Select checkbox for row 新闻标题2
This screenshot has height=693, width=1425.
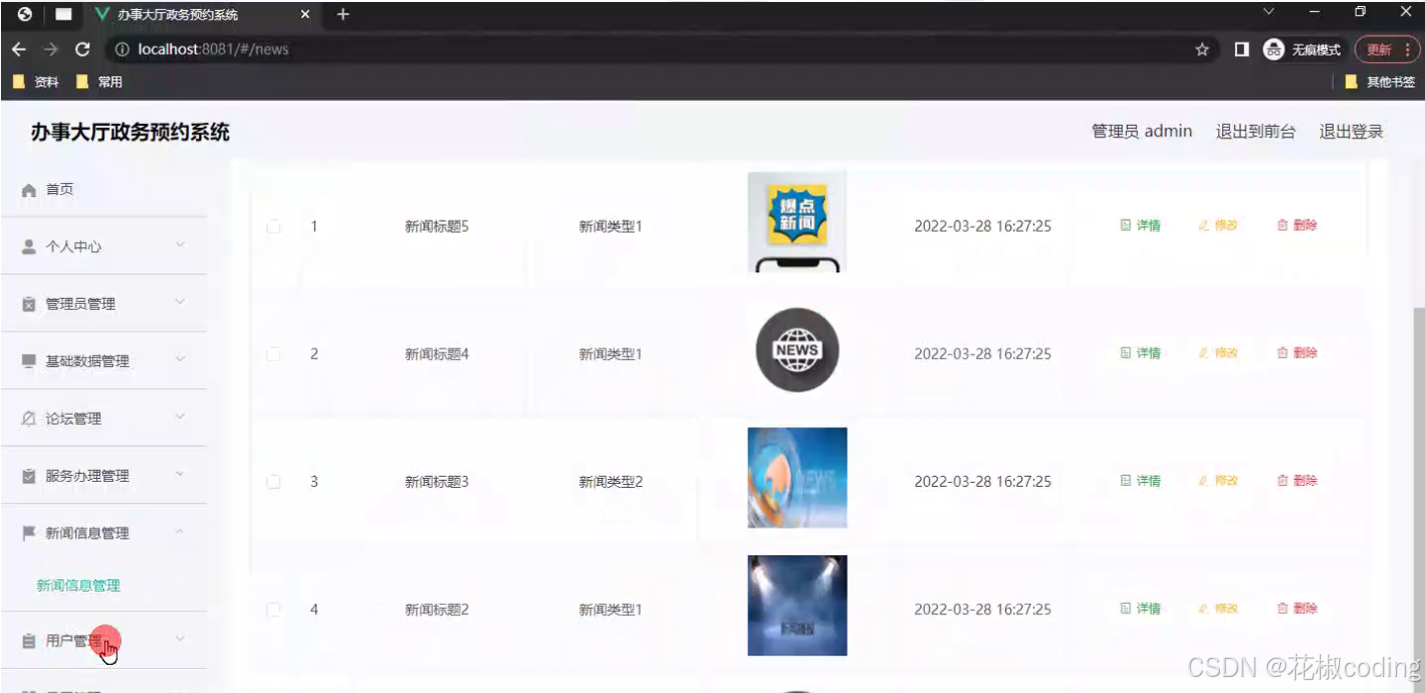point(273,610)
